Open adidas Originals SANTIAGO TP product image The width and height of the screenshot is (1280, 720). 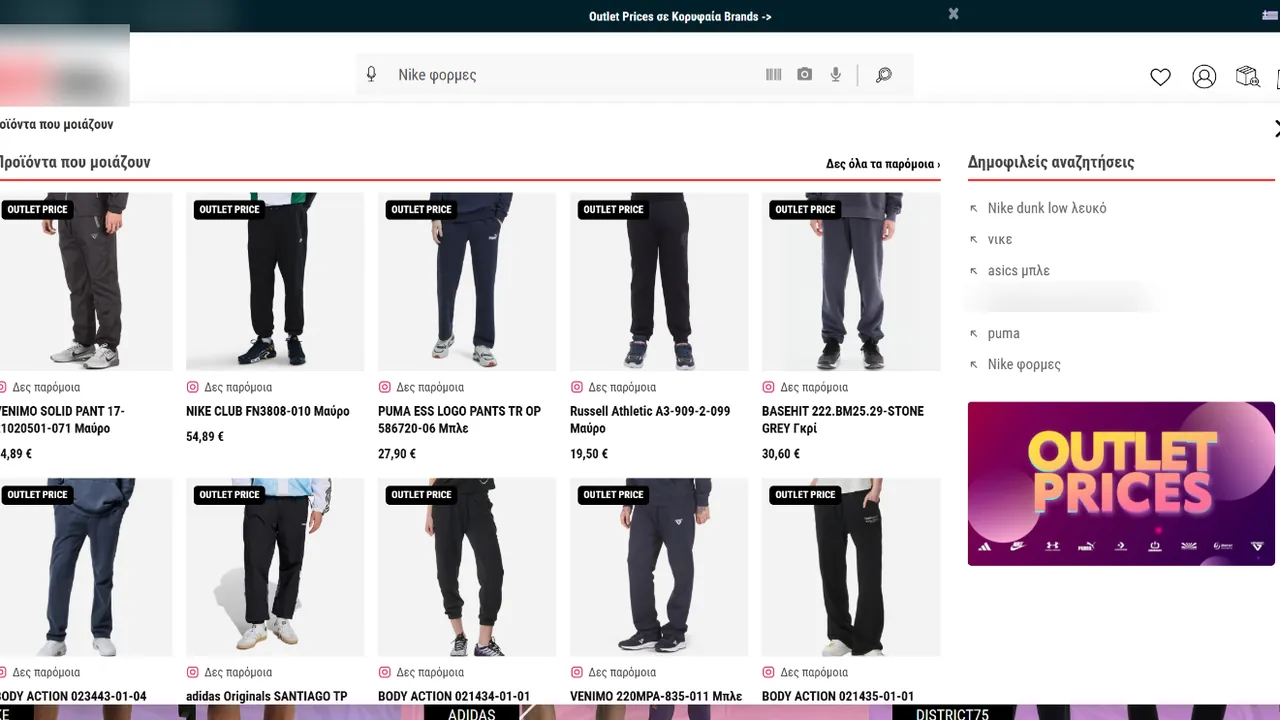[275, 567]
